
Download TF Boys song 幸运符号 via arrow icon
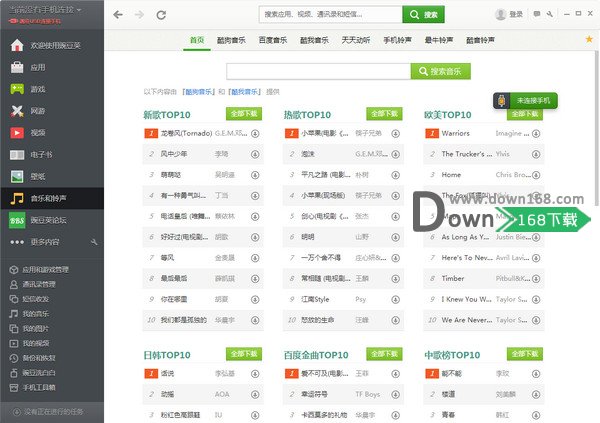(x=396, y=394)
